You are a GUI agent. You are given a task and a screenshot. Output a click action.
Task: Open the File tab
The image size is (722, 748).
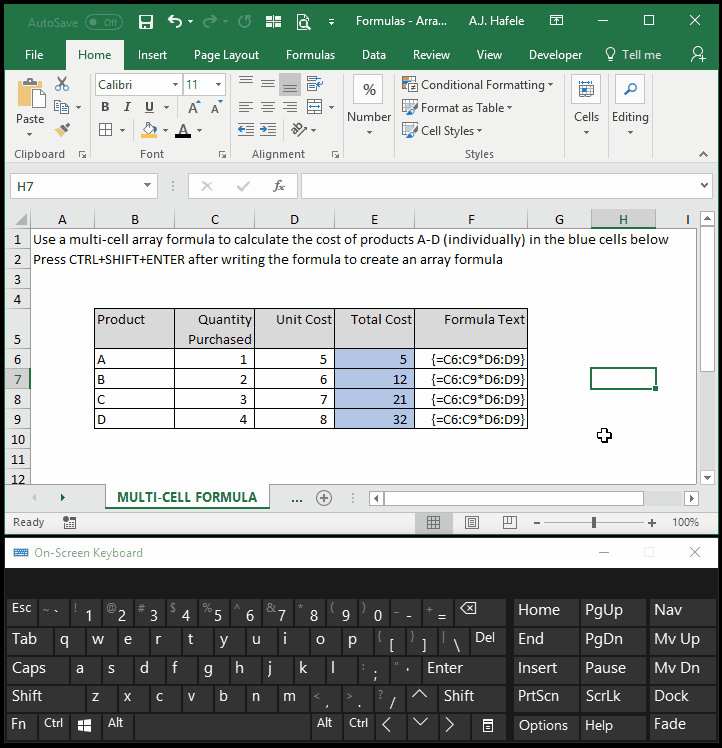(34, 55)
